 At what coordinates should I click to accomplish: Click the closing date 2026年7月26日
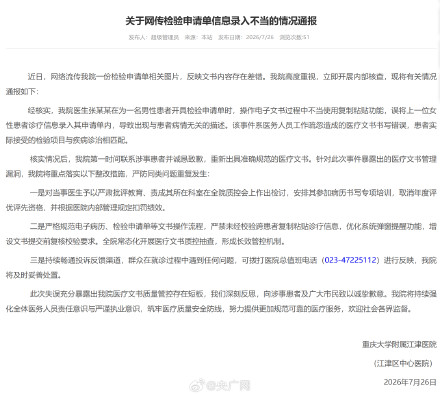coord(410,382)
